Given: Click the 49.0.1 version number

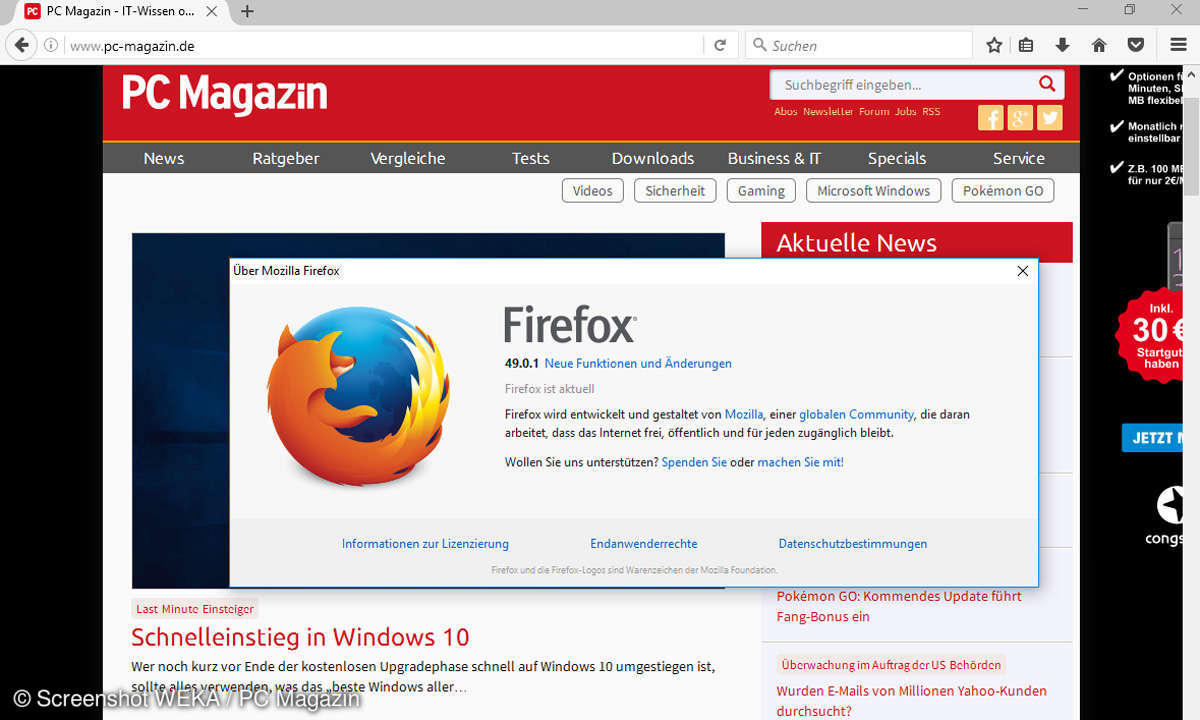Looking at the screenshot, I should pyautogui.click(x=522, y=364).
